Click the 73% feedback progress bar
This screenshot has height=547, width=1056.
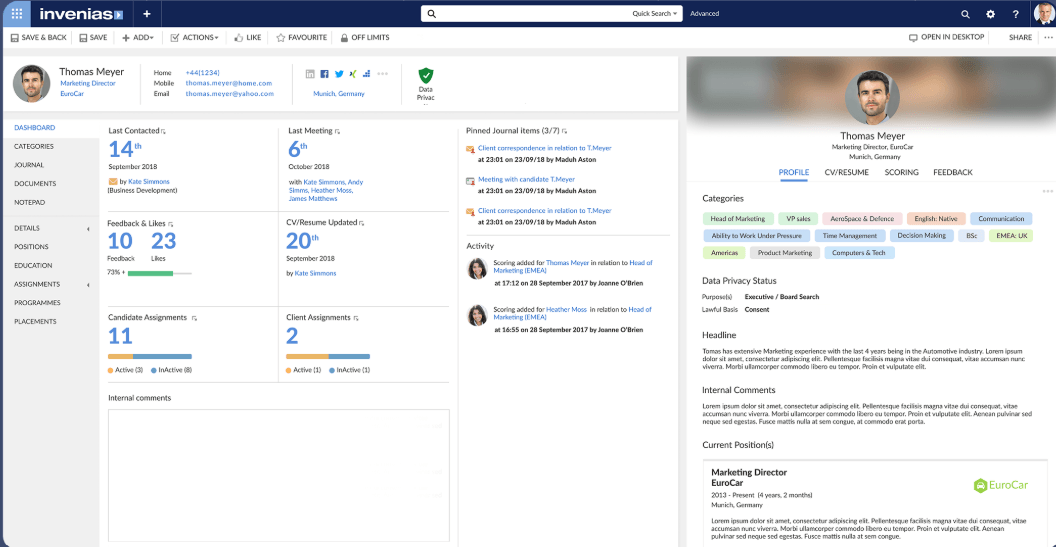160,273
